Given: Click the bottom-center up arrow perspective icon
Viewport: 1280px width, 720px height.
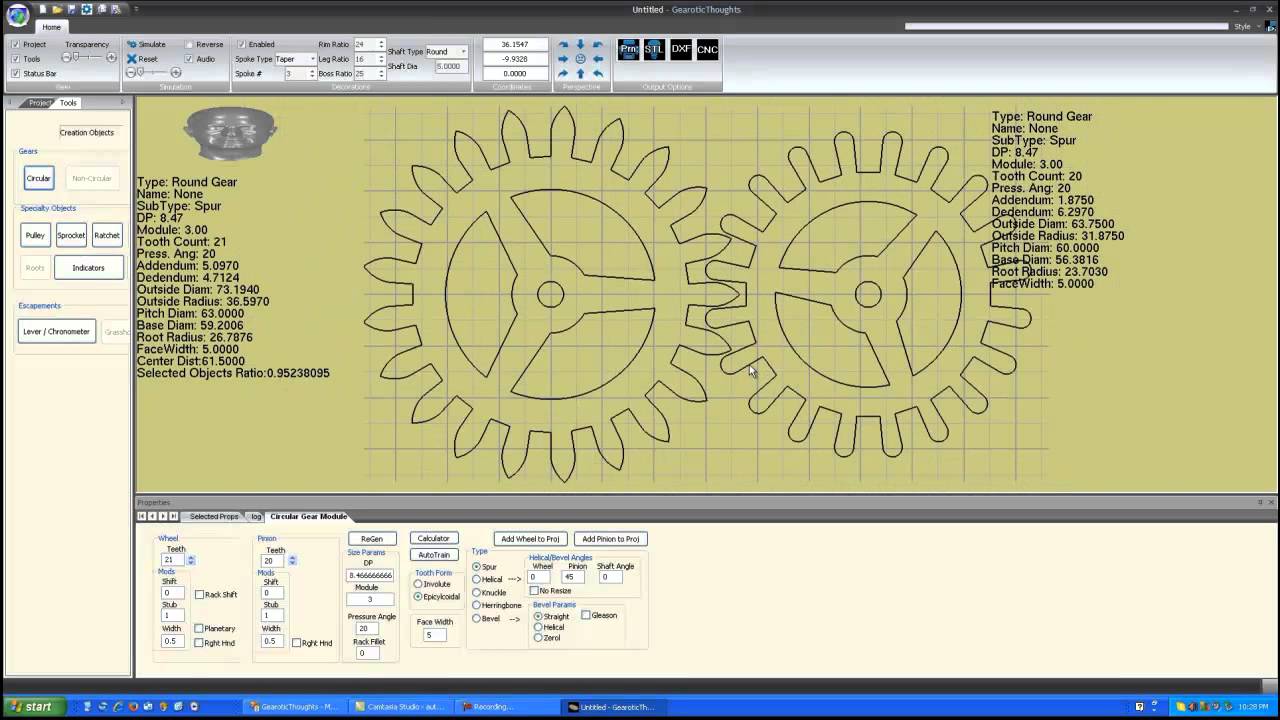Looking at the screenshot, I should pyautogui.click(x=580, y=73).
